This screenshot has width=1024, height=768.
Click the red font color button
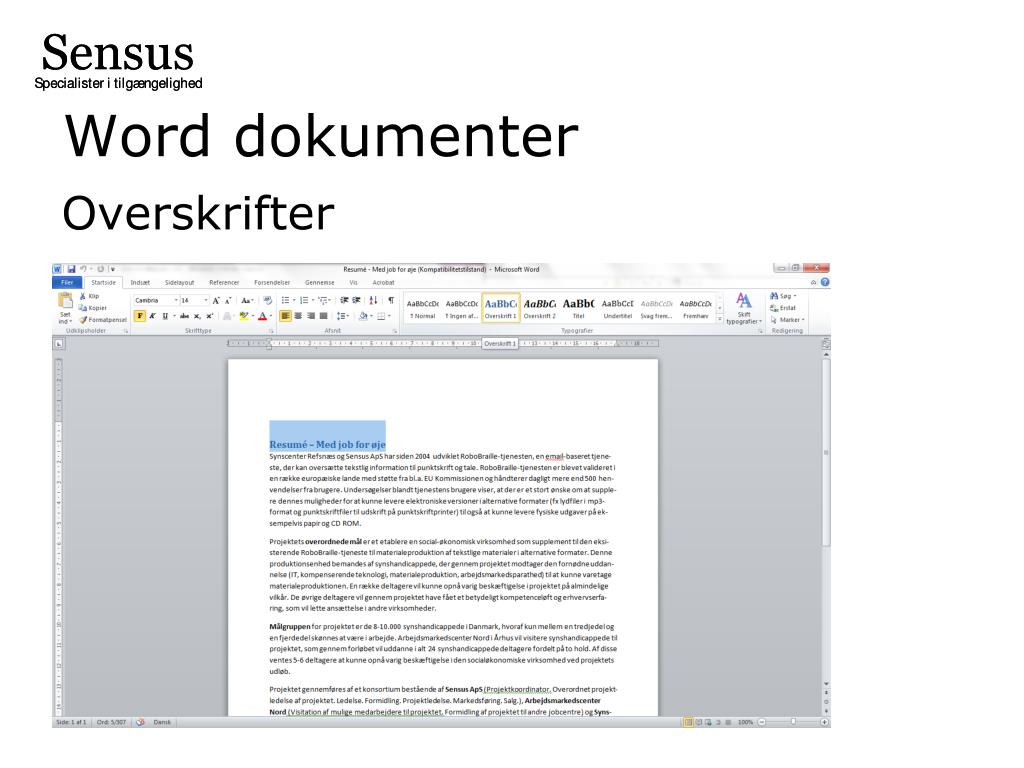click(x=263, y=316)
